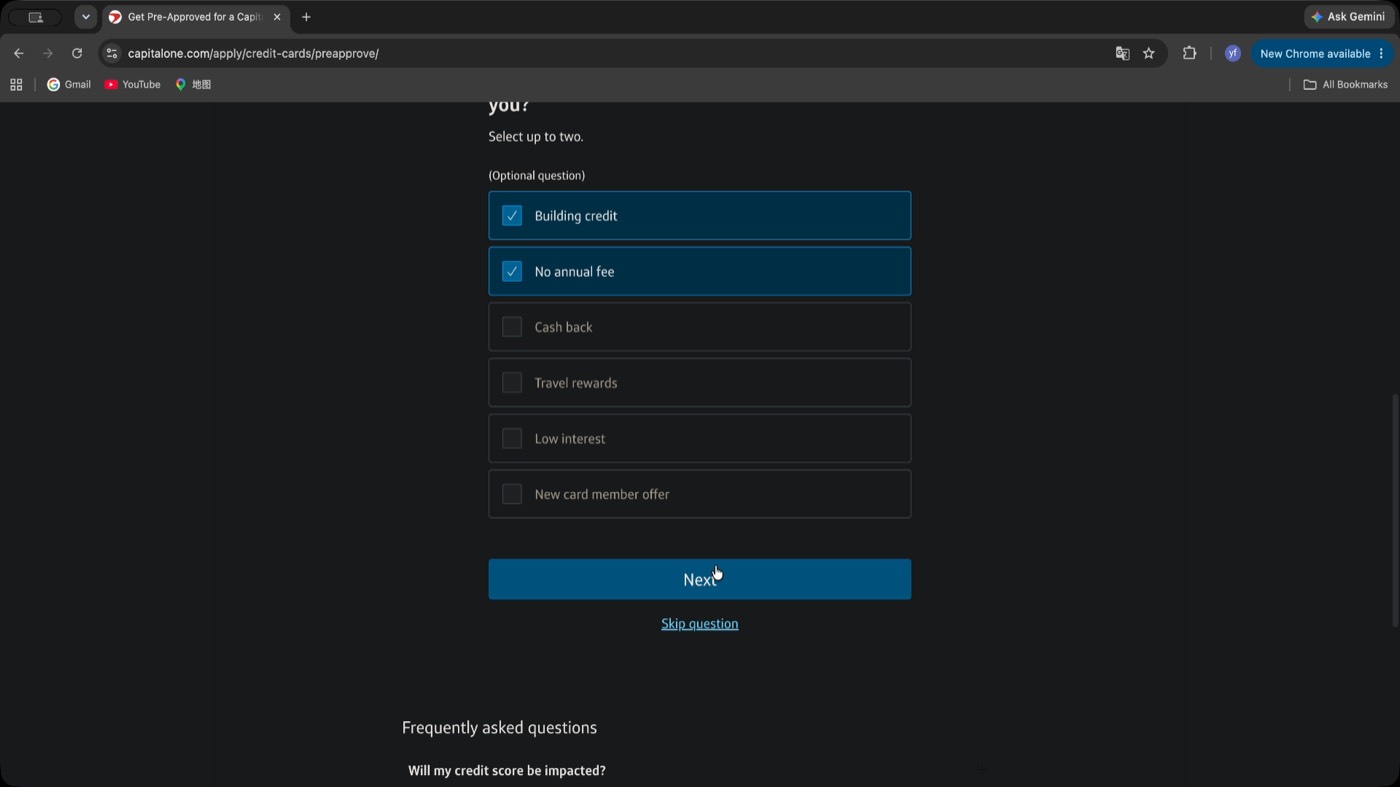This screenshot has width=1400, height=787.
Task: Expand the 'Will my credit score be impacted?' question
Action: (x=507, y=771)
